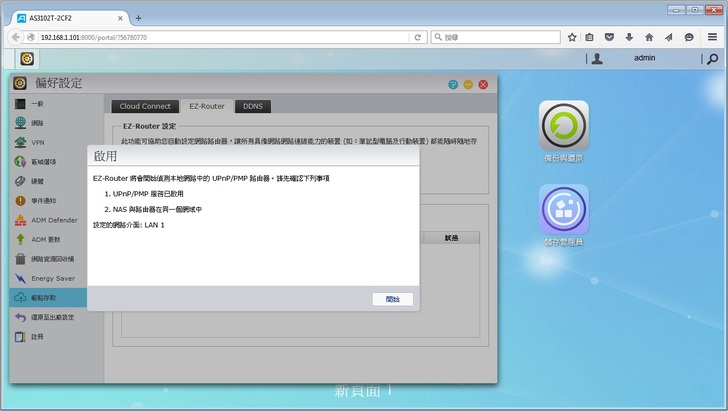Click the ADM magnifier search icon
Image resolution: width=728 pixels, height=411 pixels.
713,59
